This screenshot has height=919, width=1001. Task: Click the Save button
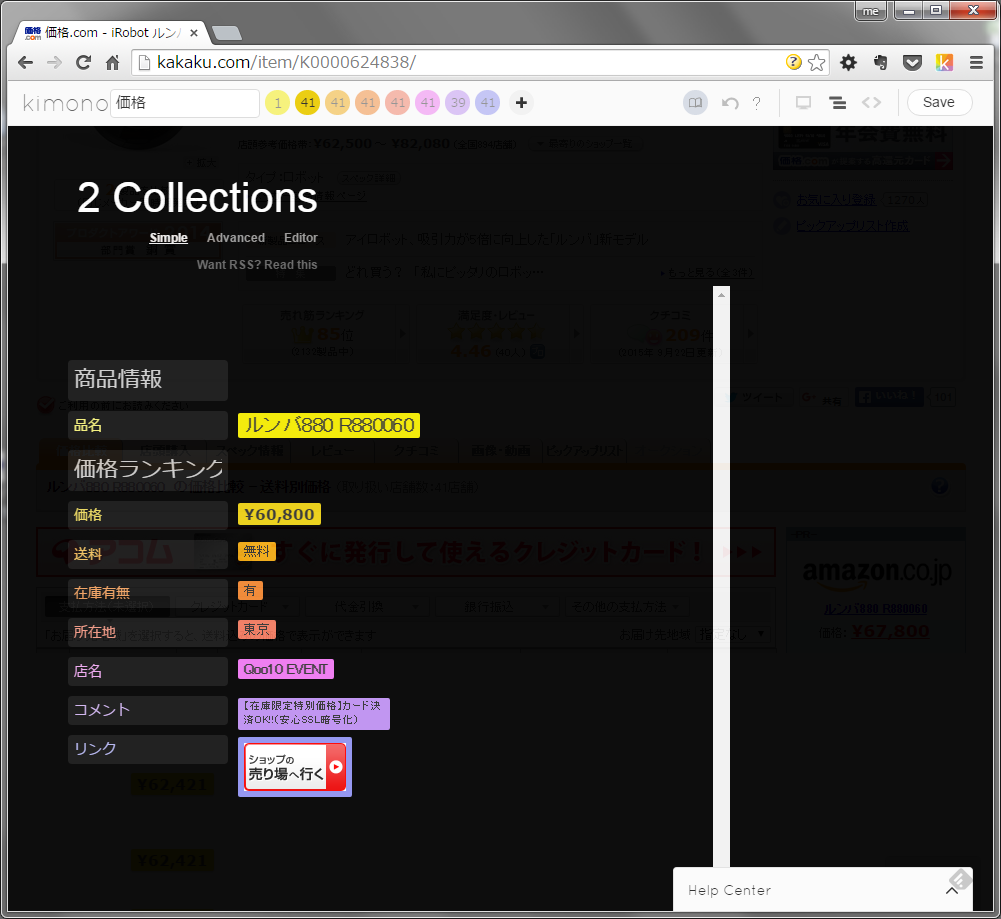(x=938, y=103)
